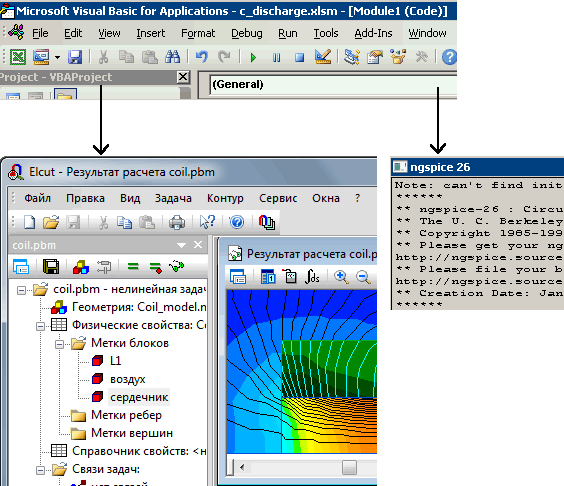The image size is (564, 486).
Task: Open the Run menu in VBA editor
Action: (x=288, y=33)
